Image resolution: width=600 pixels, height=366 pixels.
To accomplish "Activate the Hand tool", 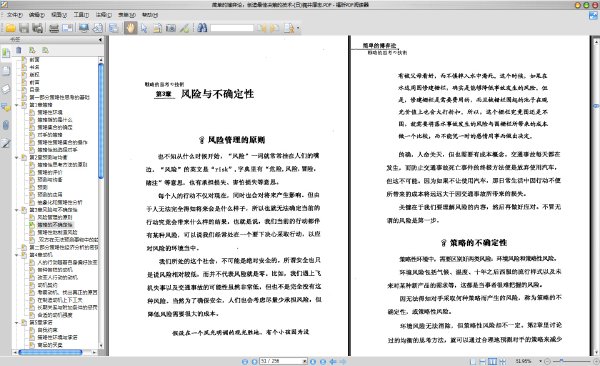I will tap(130, 28).
